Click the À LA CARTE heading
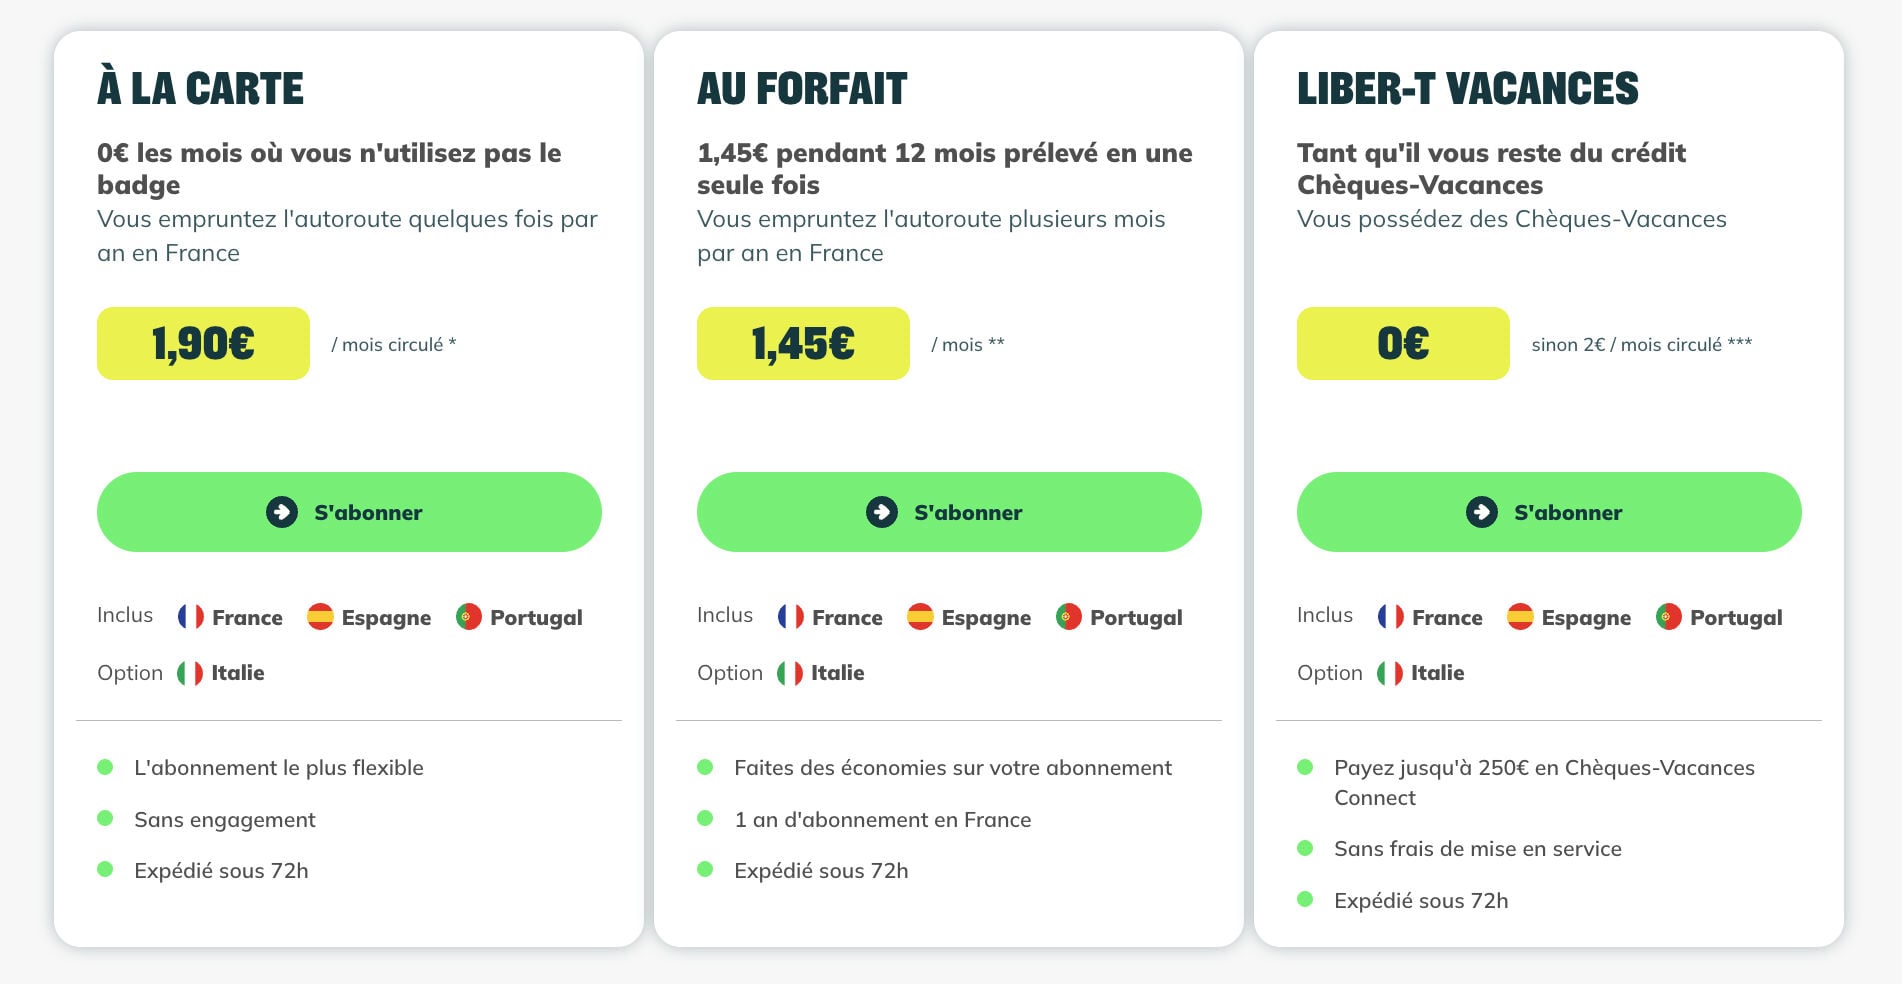Image resolution: width=1902 pixels, height=984 pixels. (200, 88)
